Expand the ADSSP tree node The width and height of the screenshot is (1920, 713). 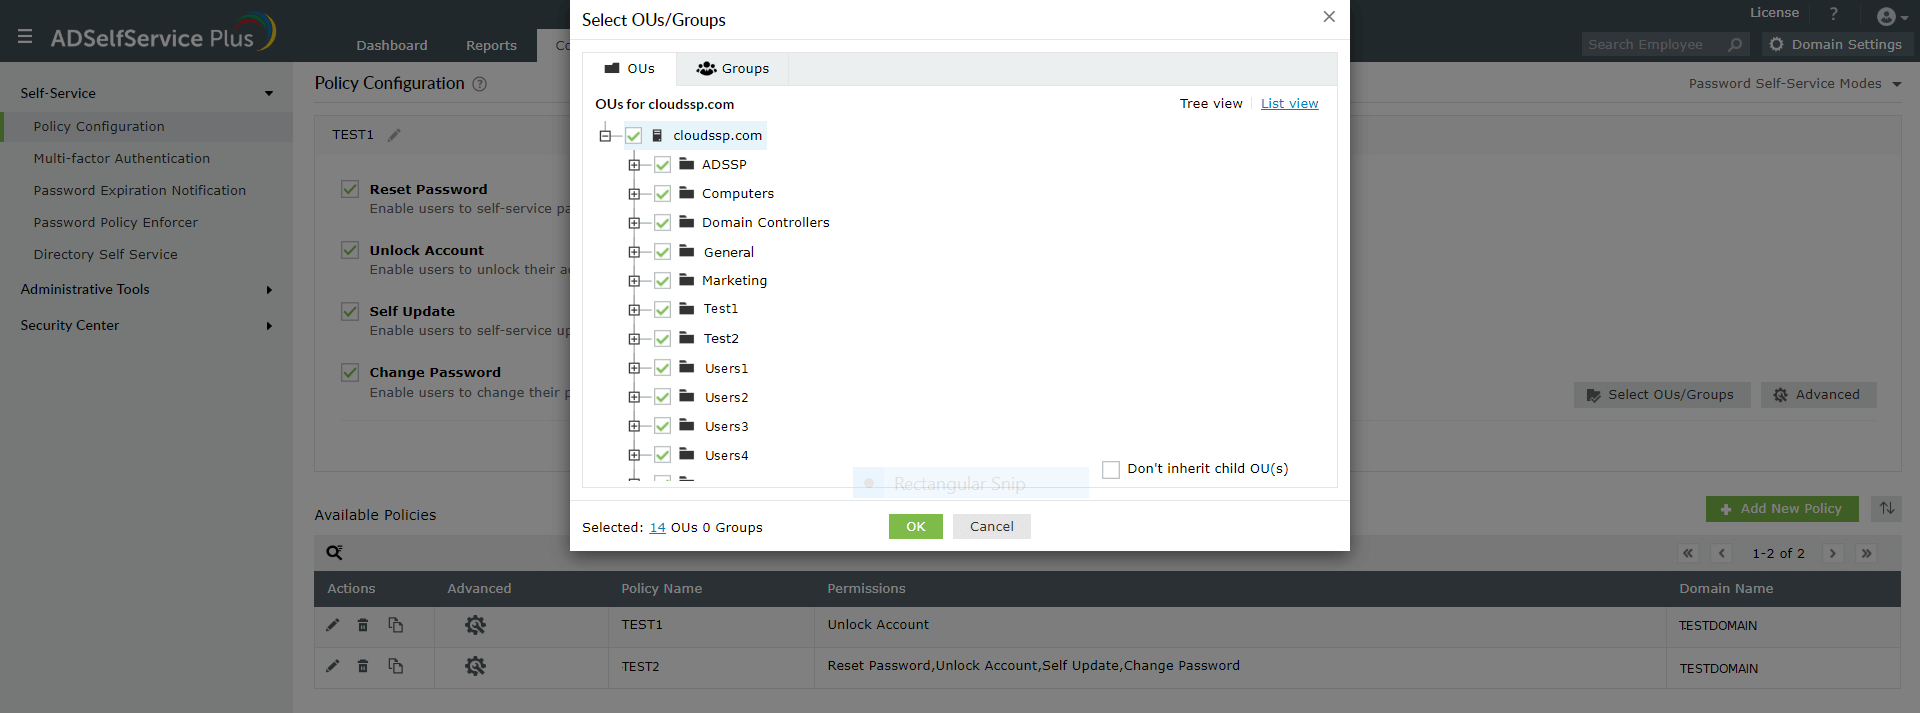click(634, 165)
